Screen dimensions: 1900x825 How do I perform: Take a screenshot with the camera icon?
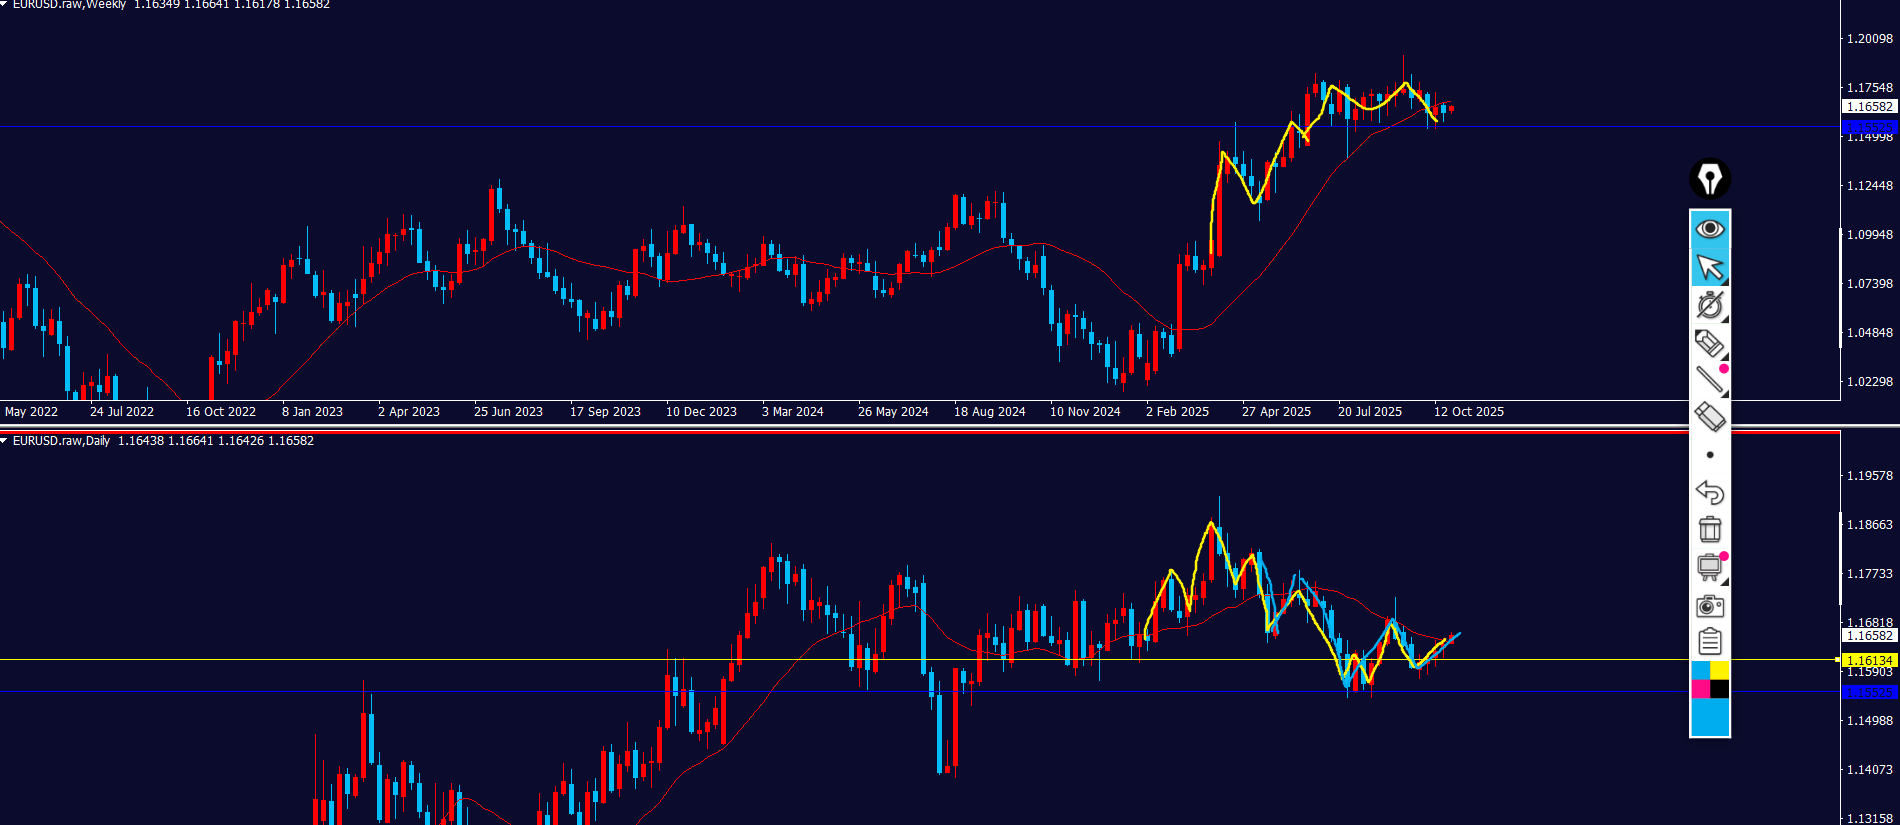click(x=1710, y=605)
